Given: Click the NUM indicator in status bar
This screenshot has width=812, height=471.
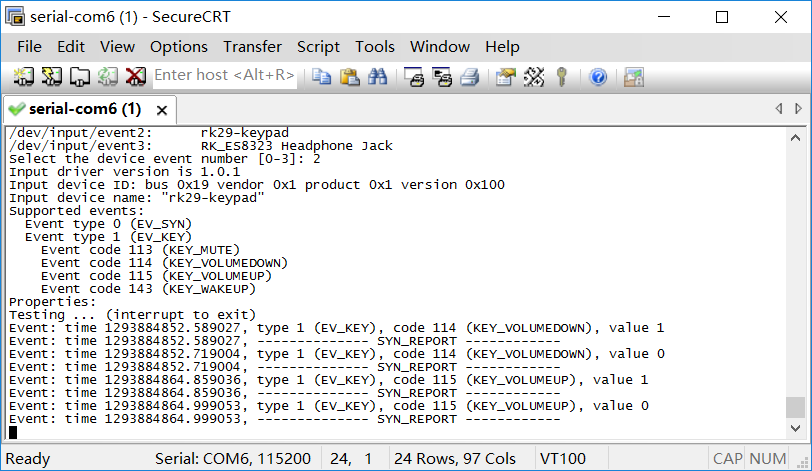Looking at the screenshot, I should click(767, 459).
